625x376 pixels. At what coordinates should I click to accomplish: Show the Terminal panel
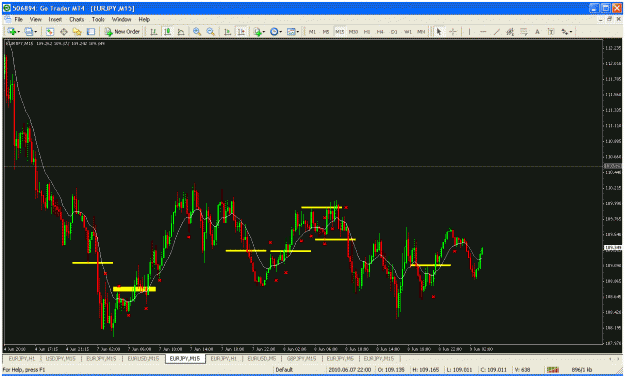[91, 31]
